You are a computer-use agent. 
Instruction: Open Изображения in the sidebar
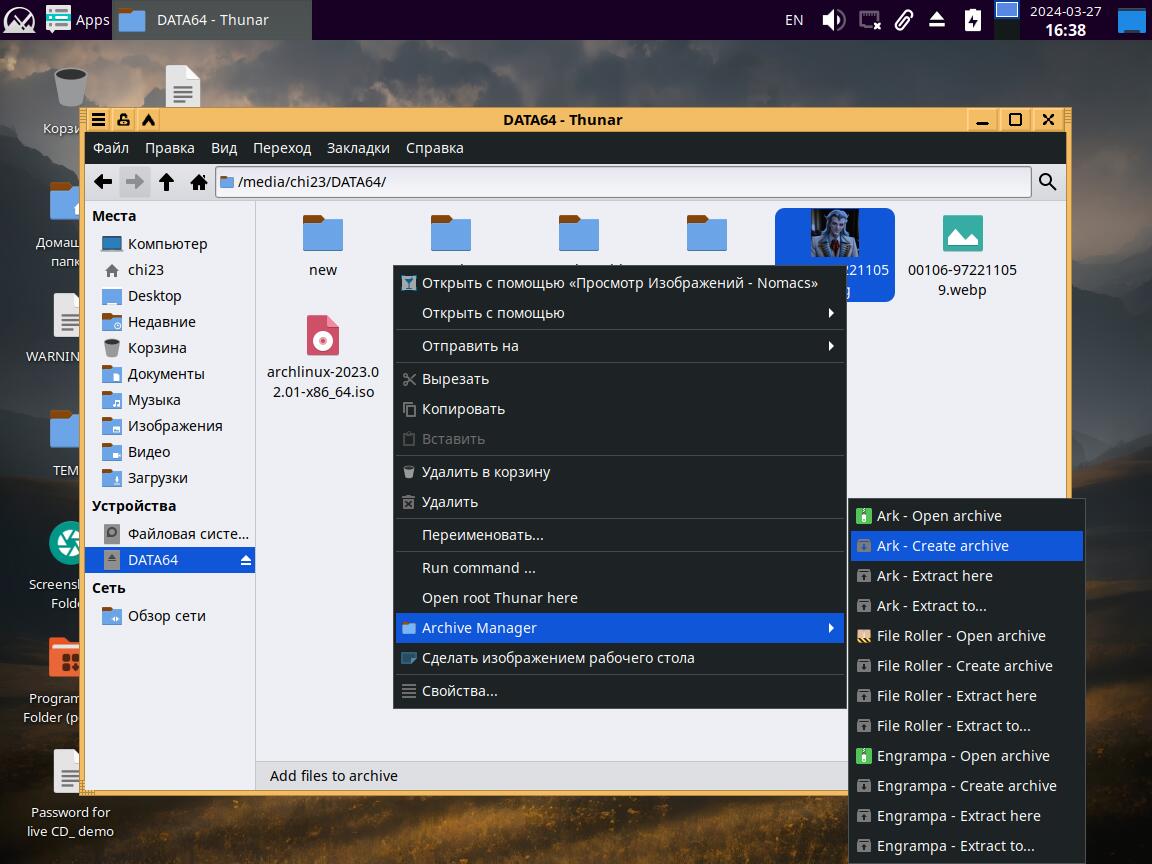170,426
